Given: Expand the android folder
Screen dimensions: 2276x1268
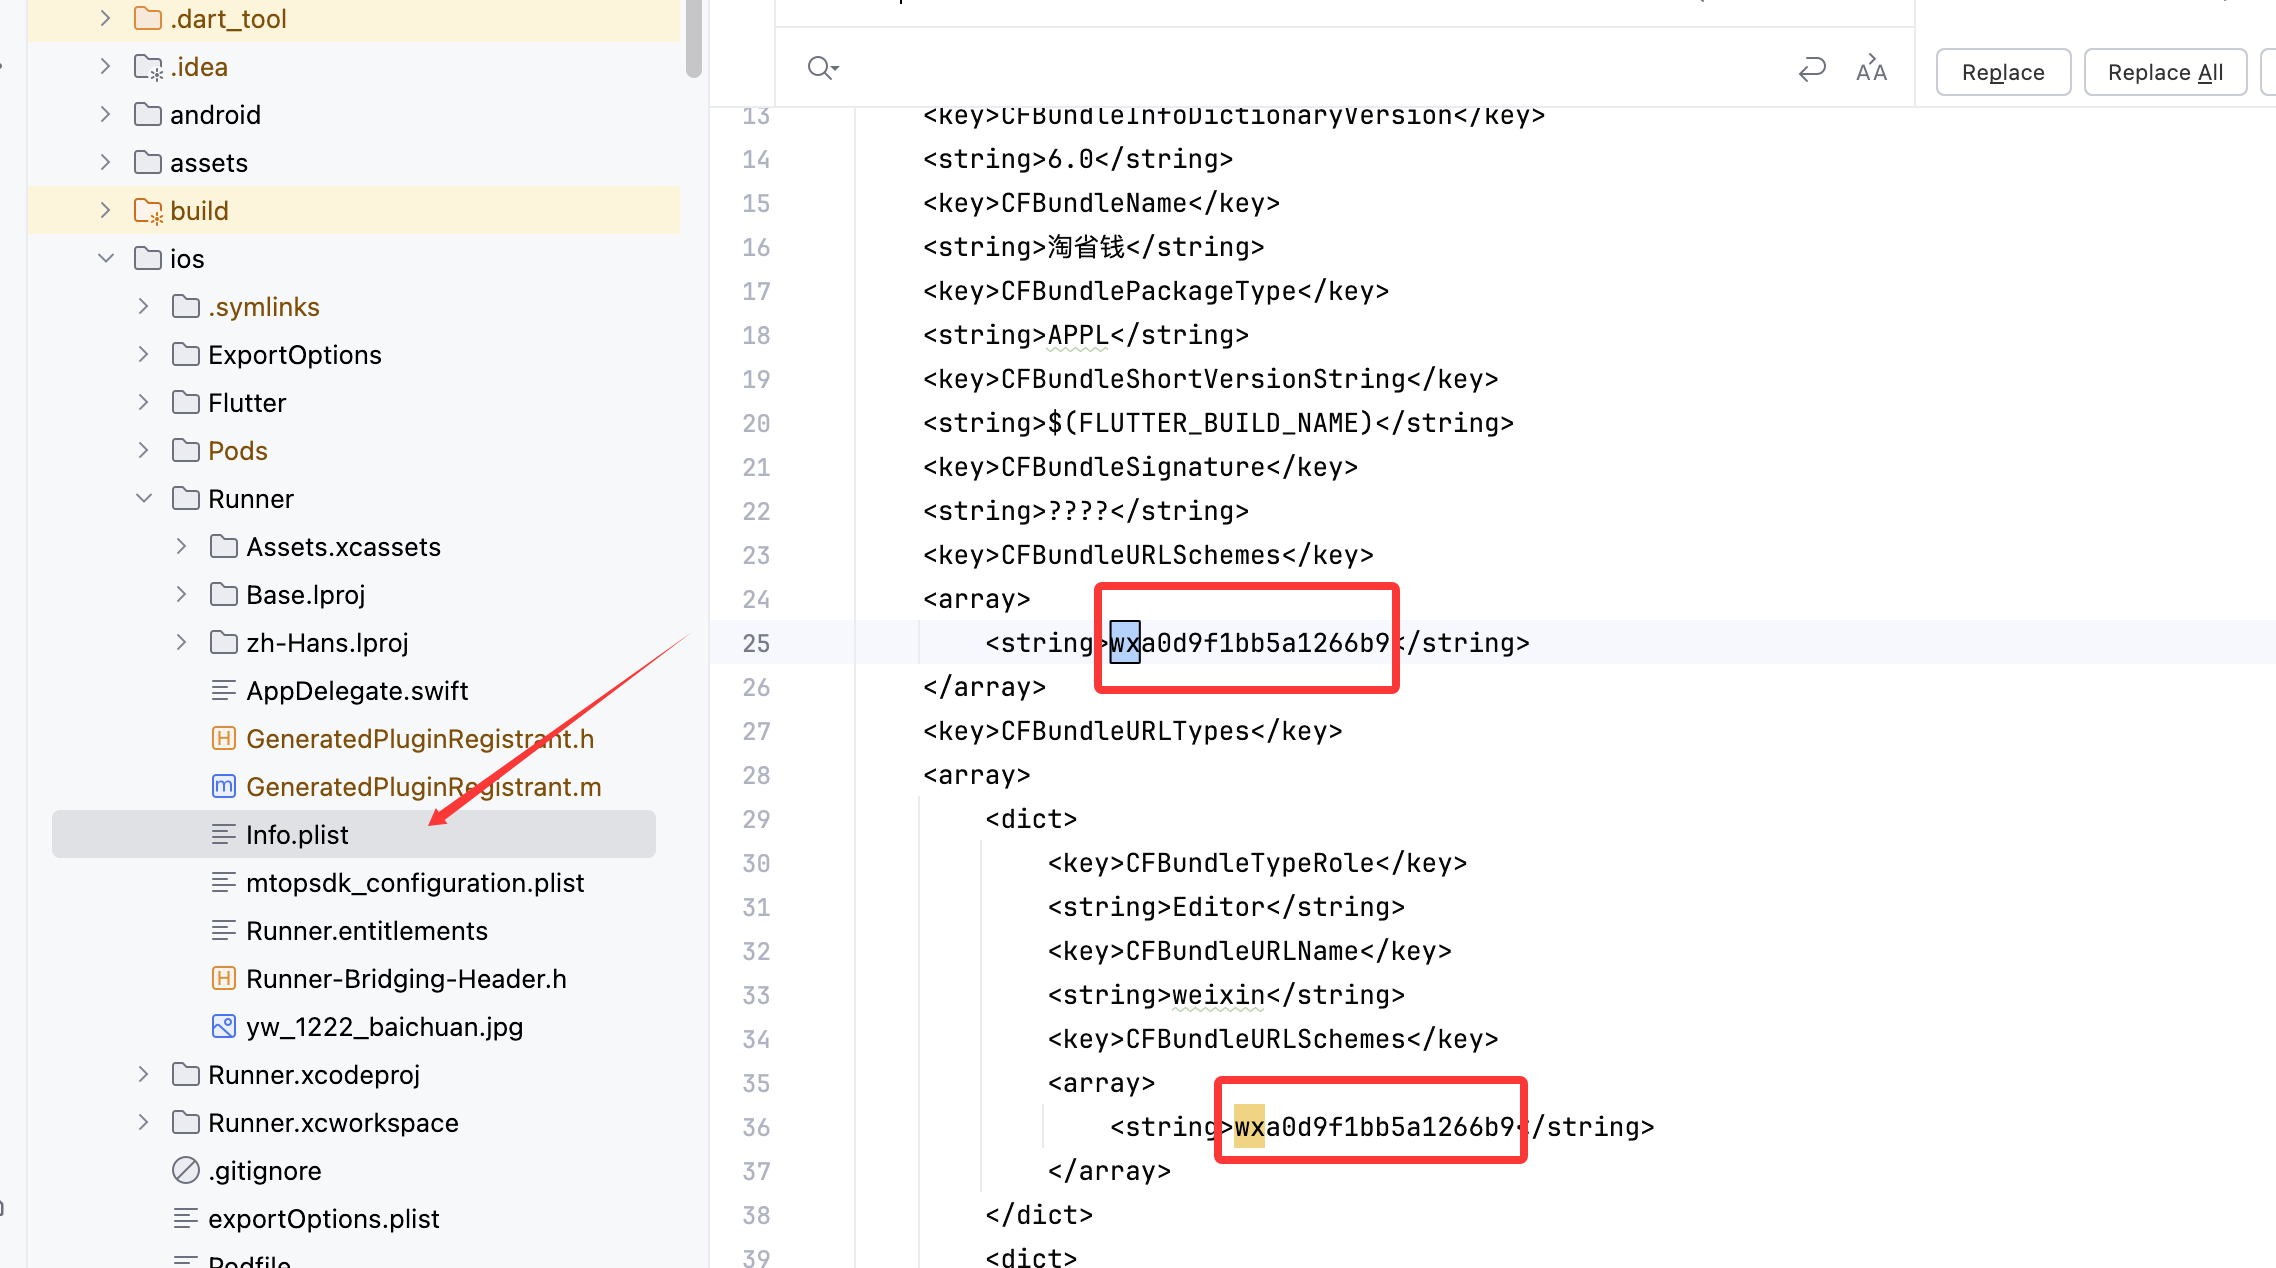Looking at the screenshot, I should (105, 114).
